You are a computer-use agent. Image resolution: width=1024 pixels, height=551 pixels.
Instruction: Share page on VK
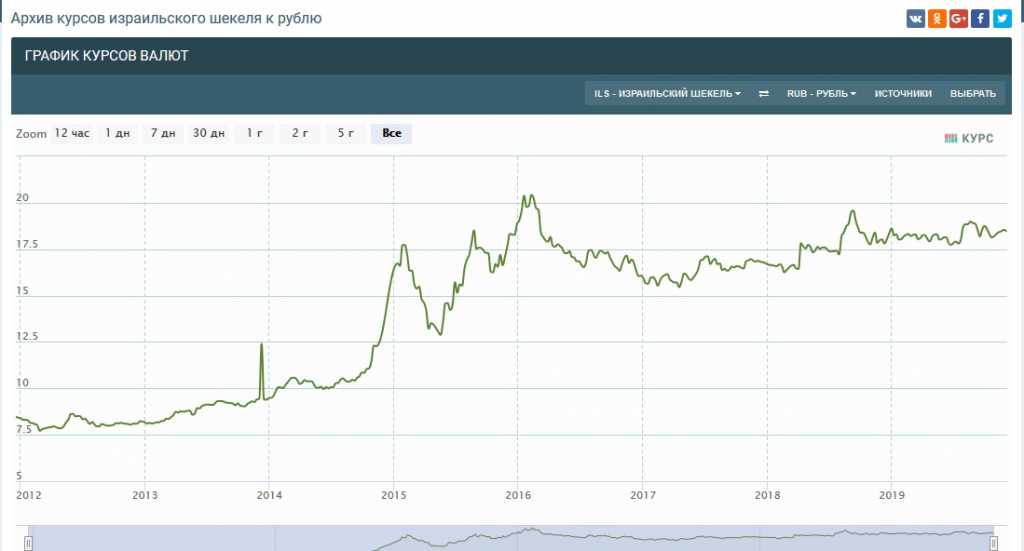click(x=916, y=18)
